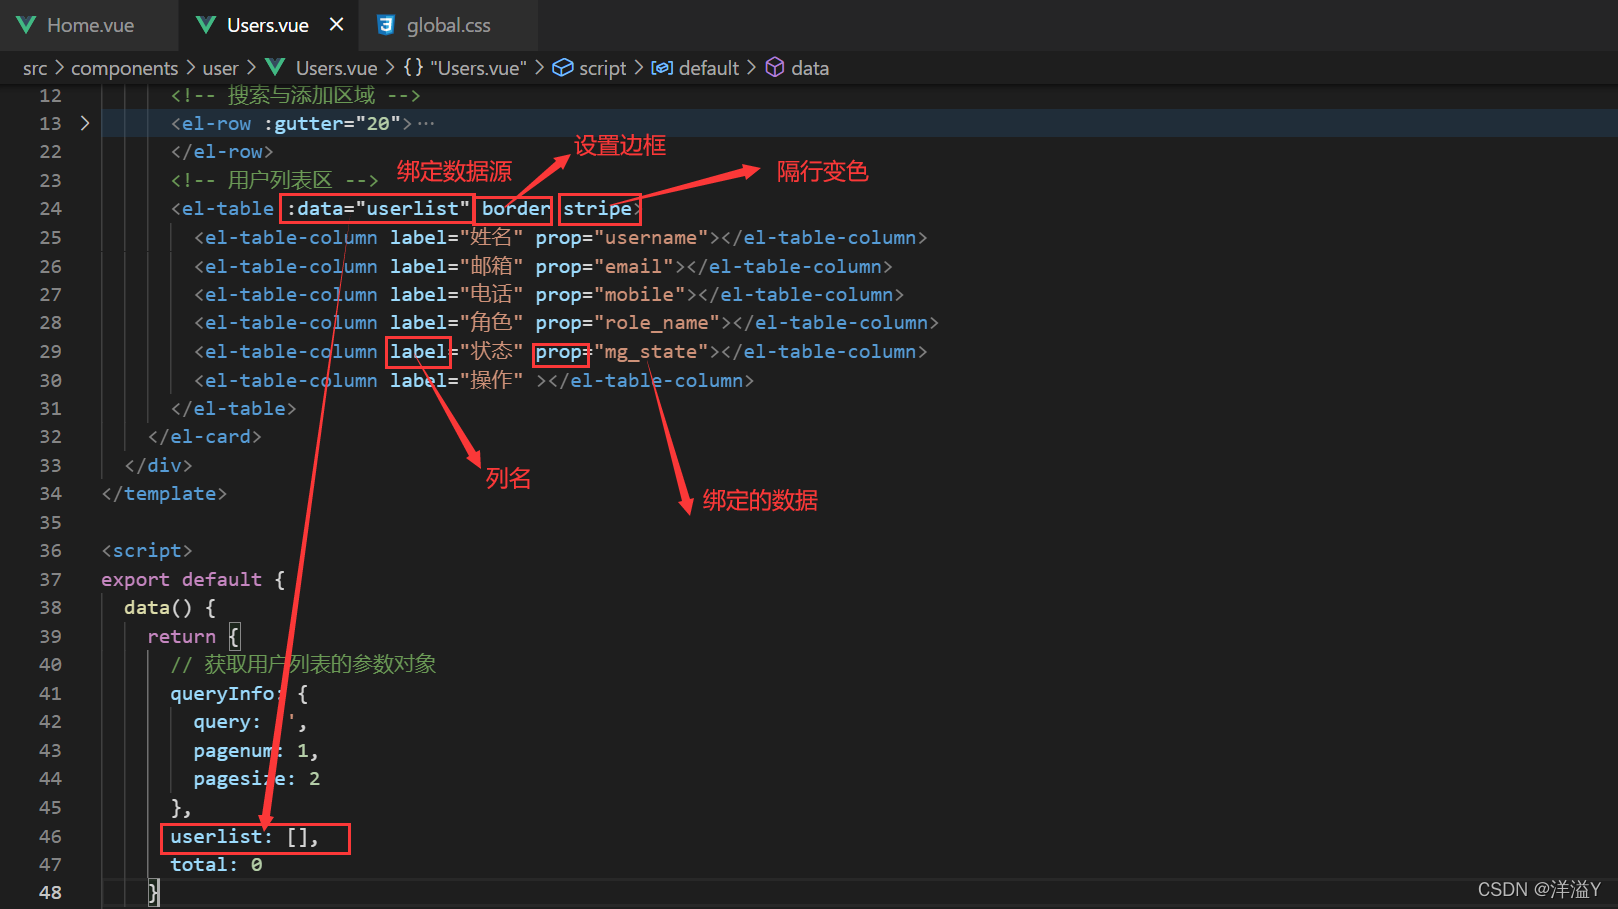Click line number 24 in the gutter
The height and width of the screenshot is (909, 1618).
[x=50, y=208]
